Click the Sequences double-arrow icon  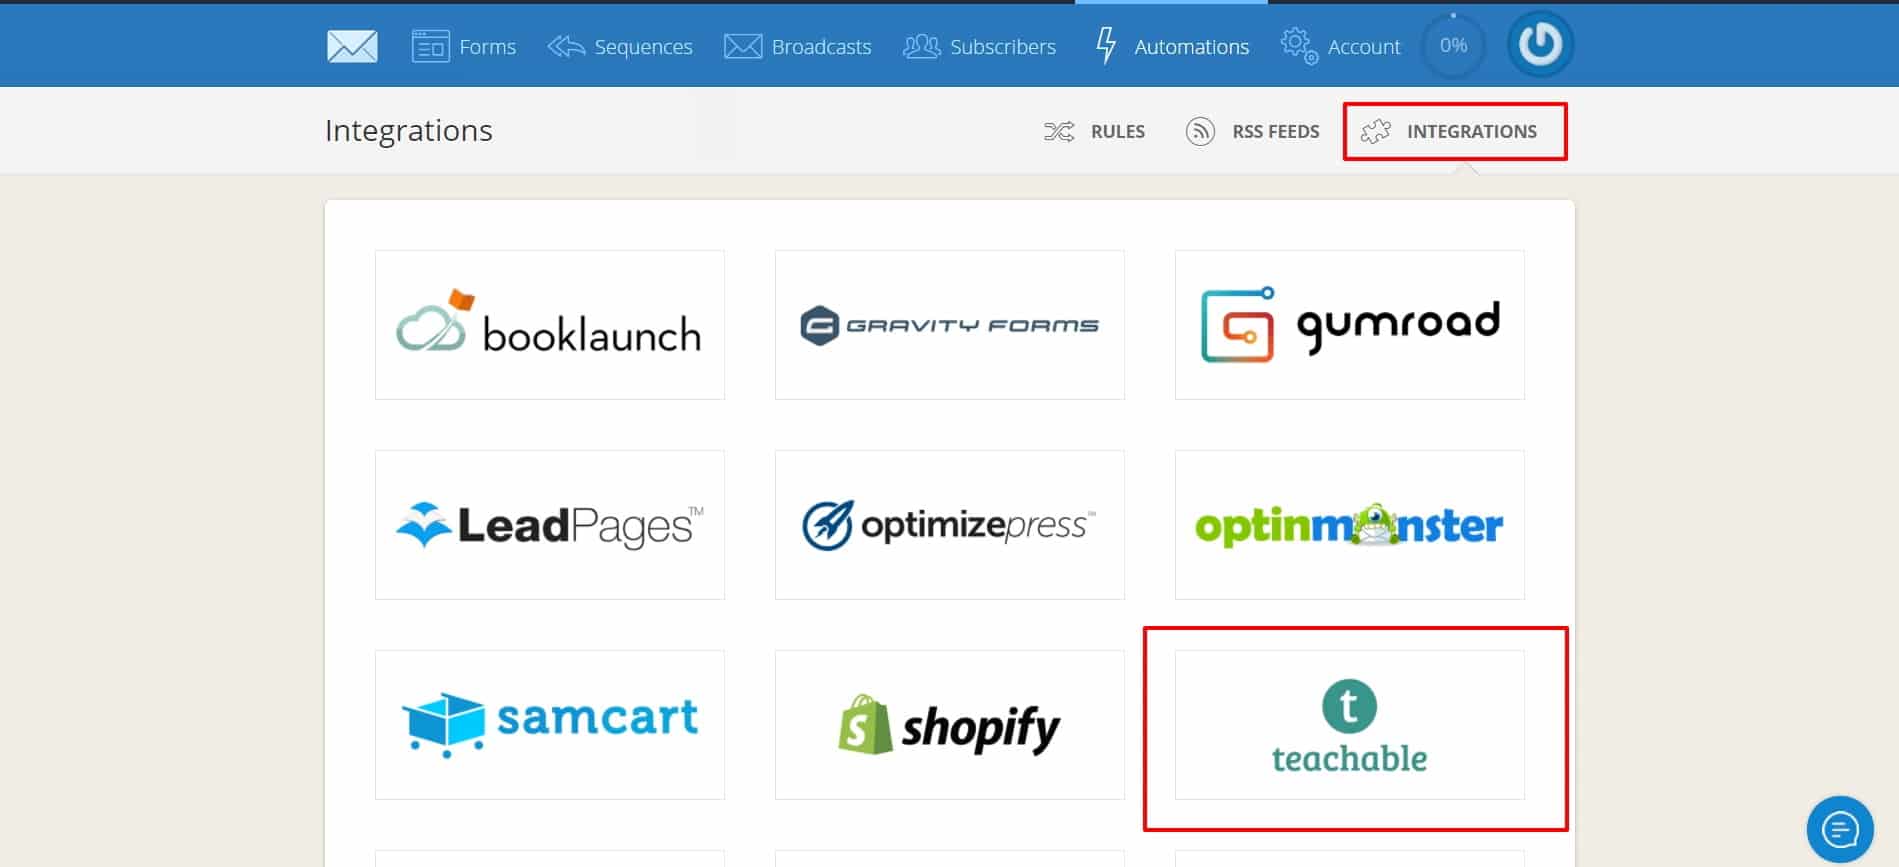[566, 46]
